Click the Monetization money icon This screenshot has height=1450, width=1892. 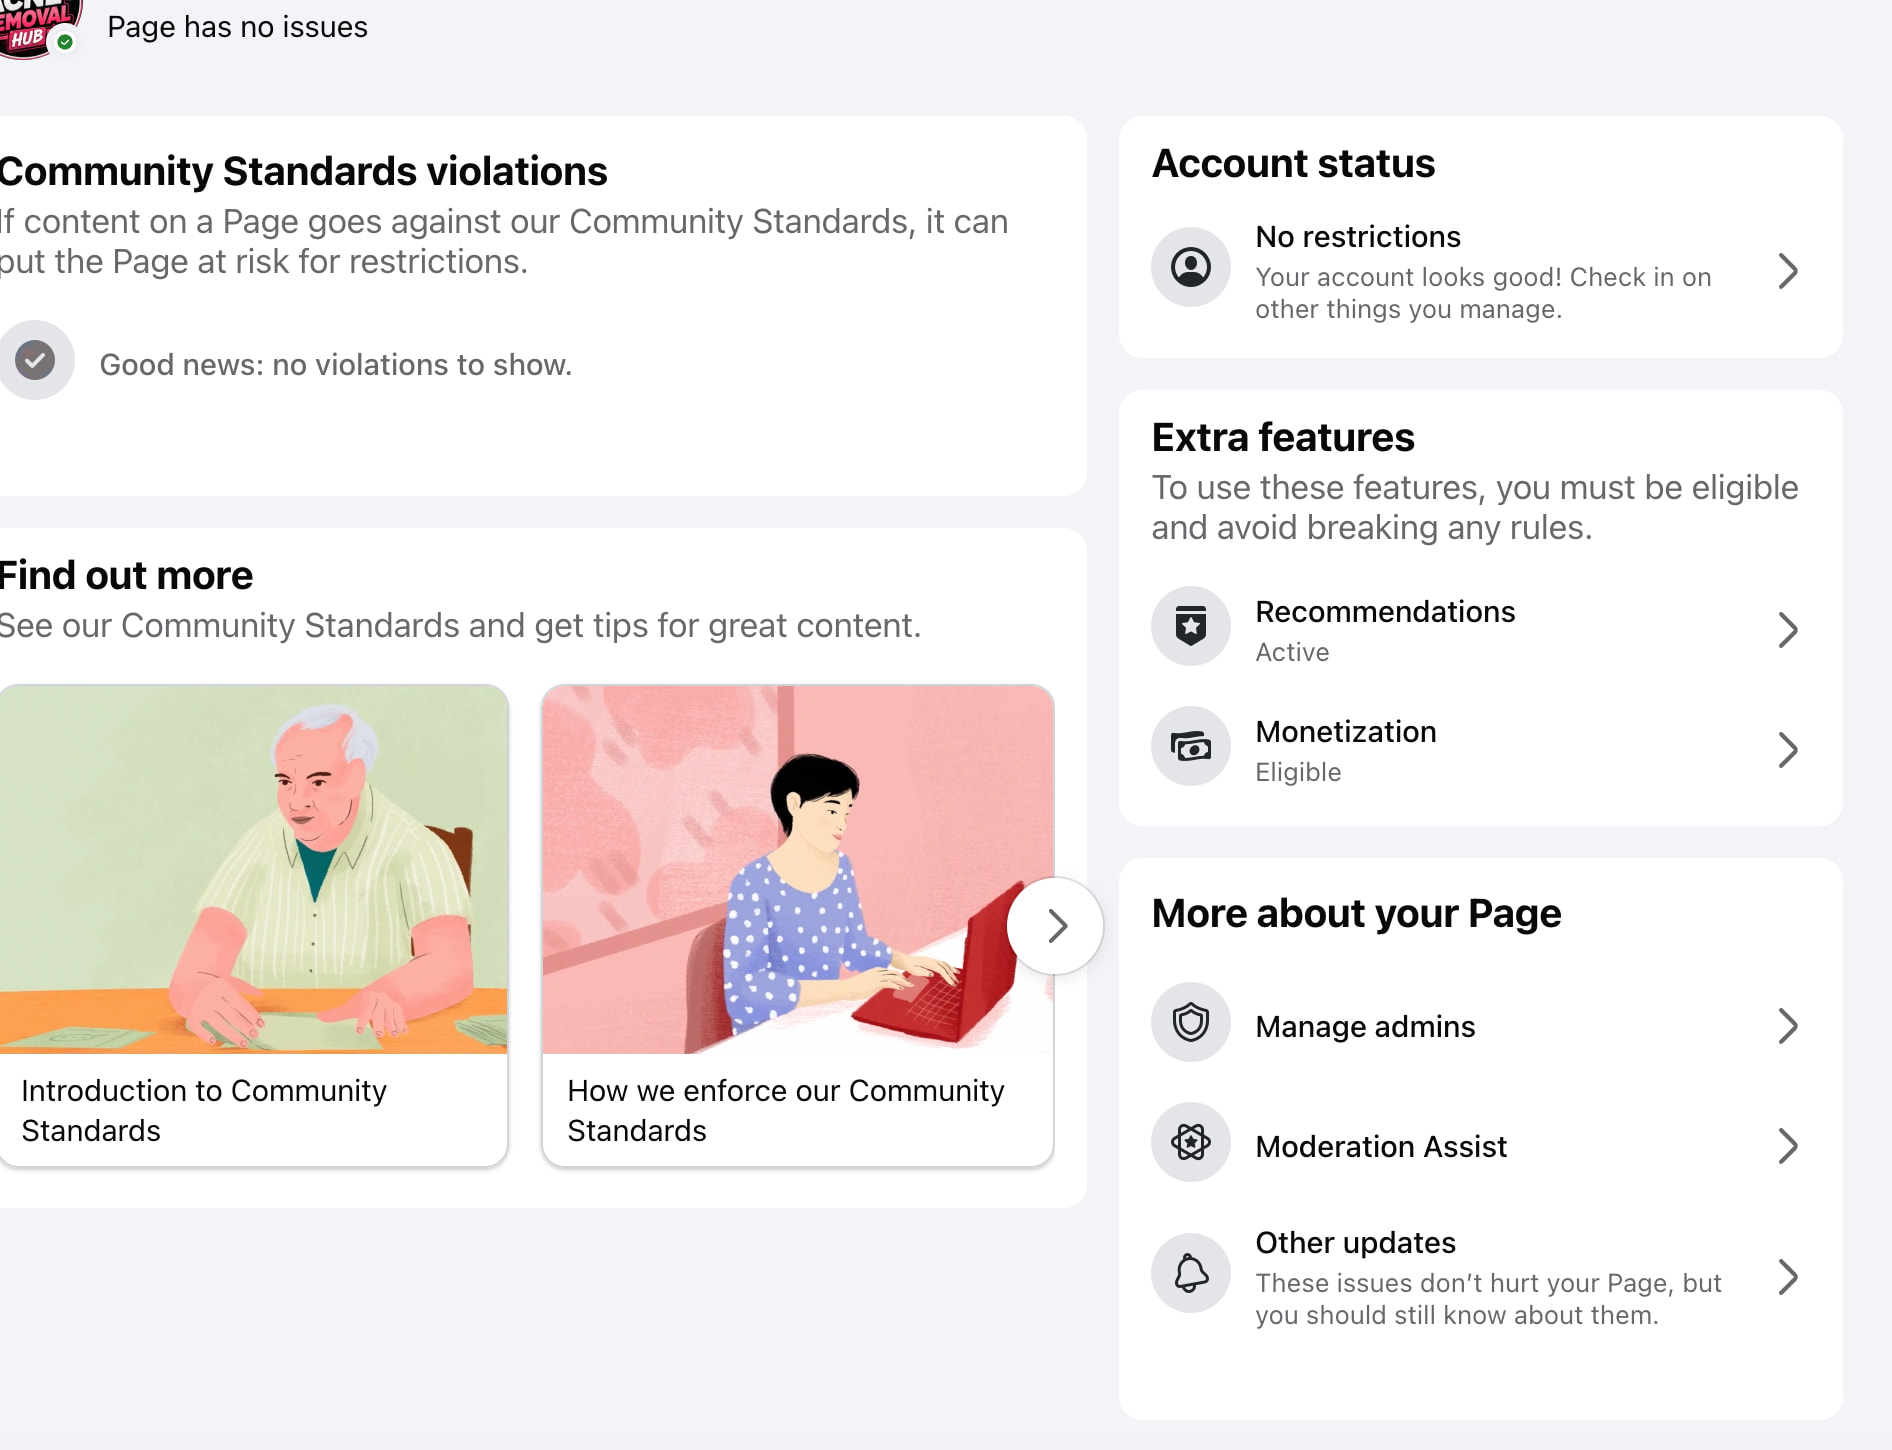[x=1190, y=746]
